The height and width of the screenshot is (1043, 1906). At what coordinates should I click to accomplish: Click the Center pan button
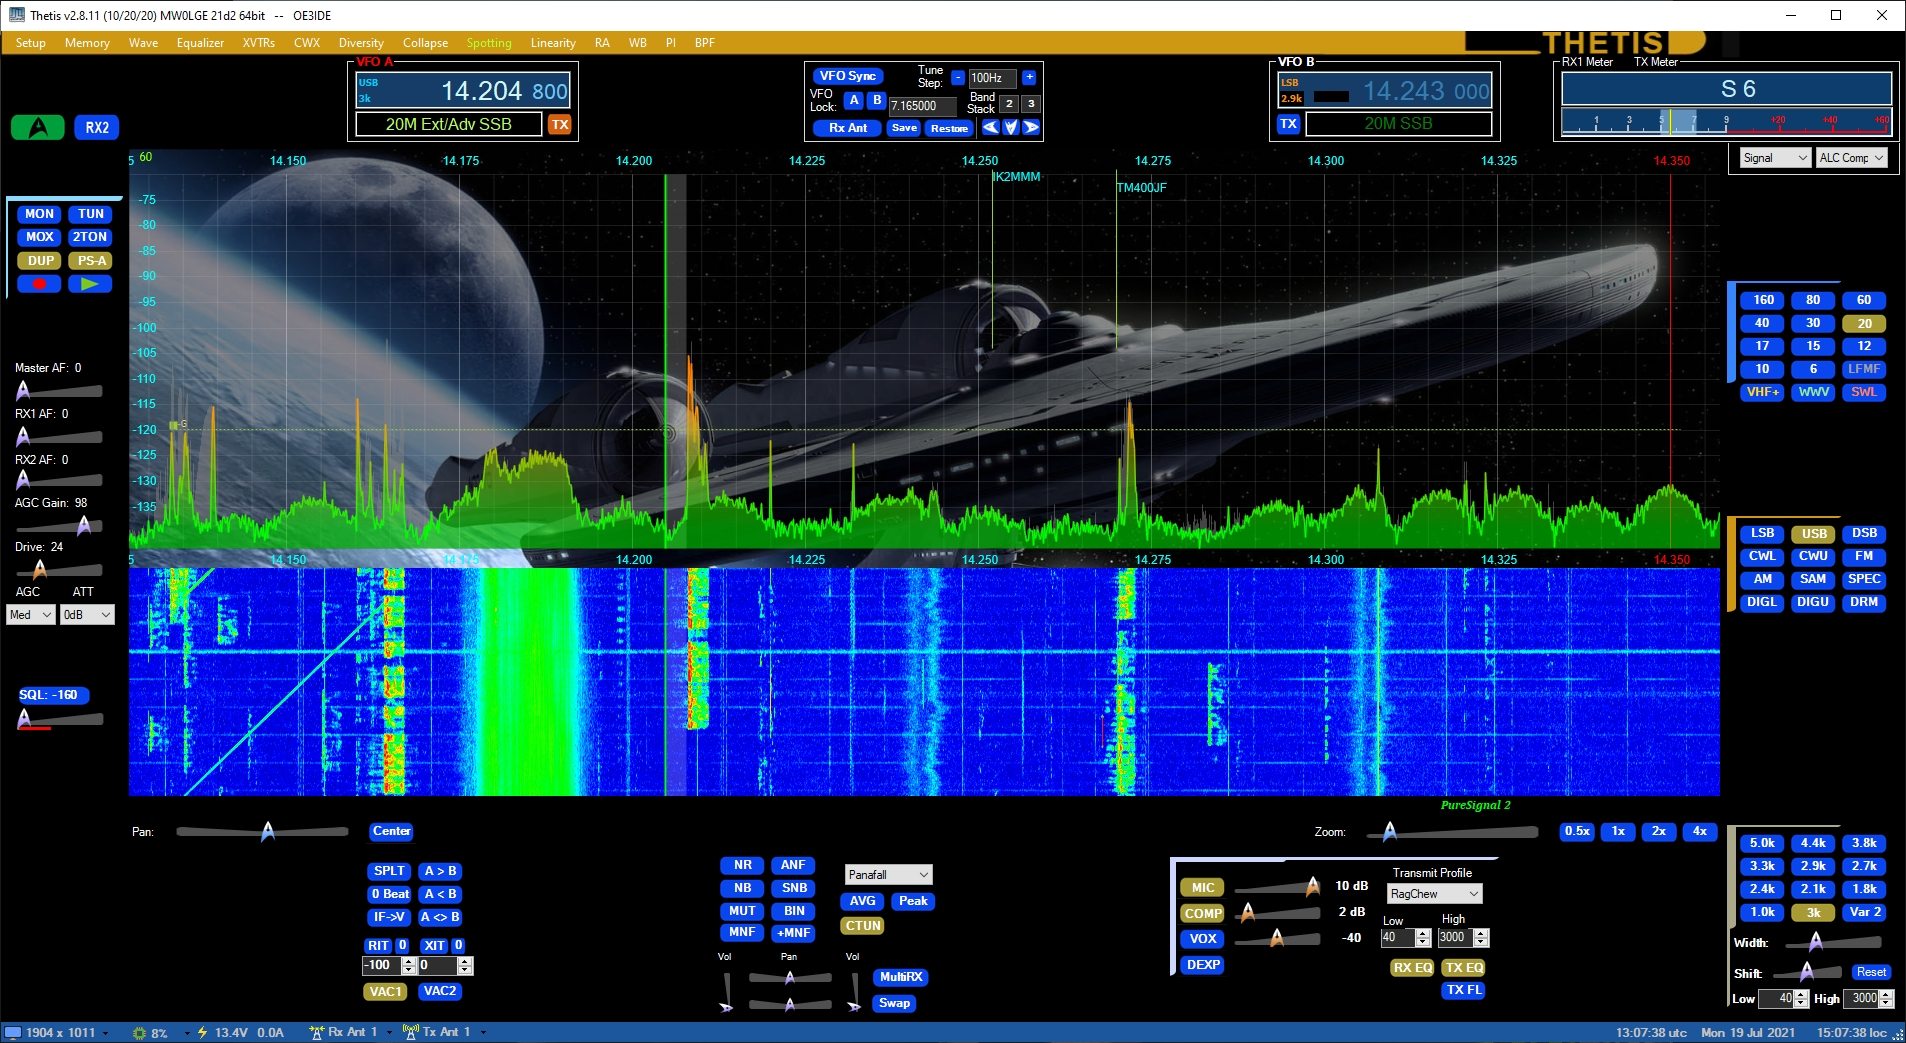(390, 831)
